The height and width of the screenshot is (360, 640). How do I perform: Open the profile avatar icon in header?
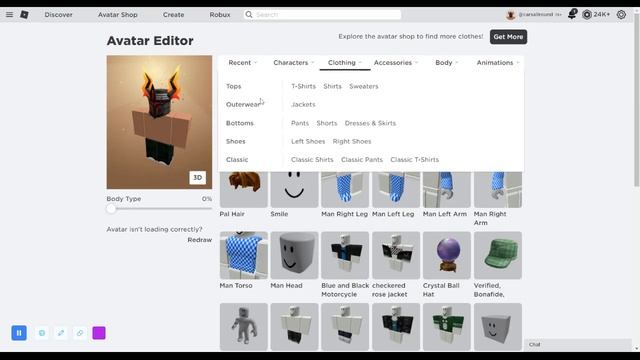(510, 15)
